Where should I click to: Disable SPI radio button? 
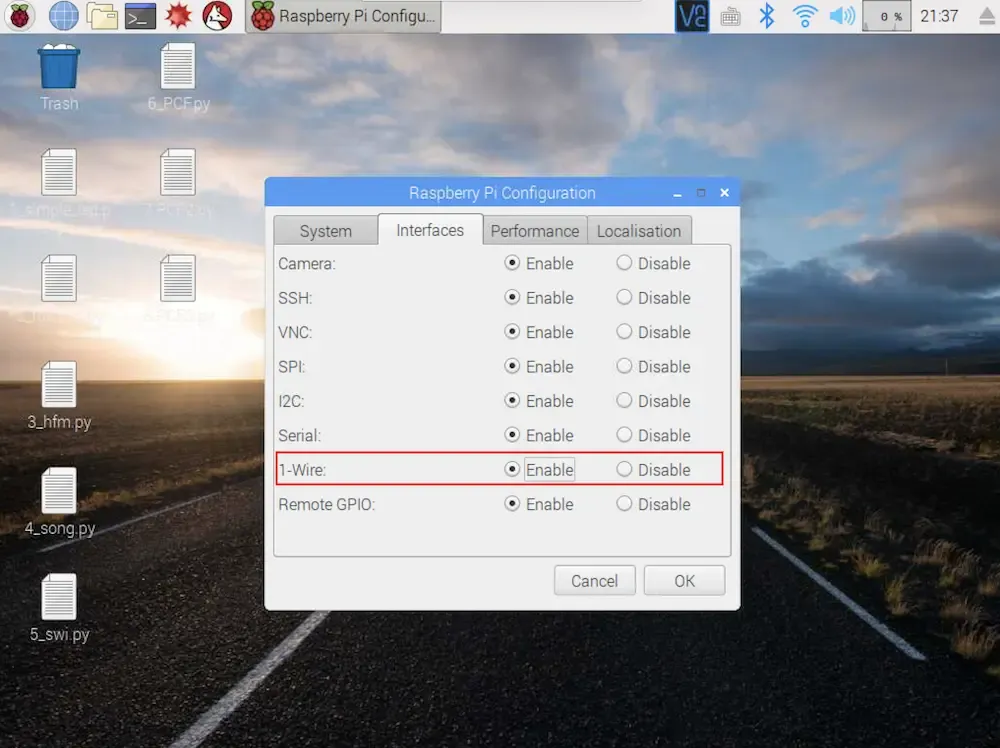coord(624,366)
